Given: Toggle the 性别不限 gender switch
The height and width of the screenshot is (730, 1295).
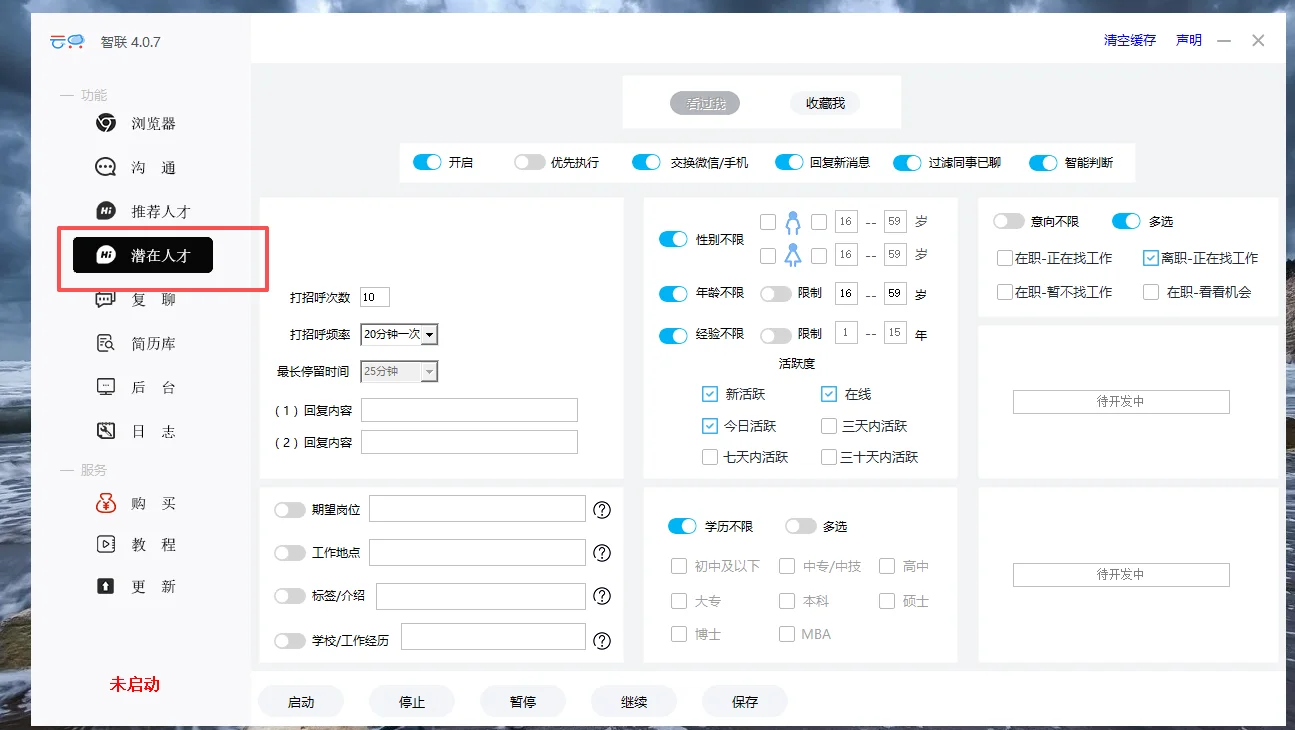Looking at the screenshot, I should tap(672, 239).
